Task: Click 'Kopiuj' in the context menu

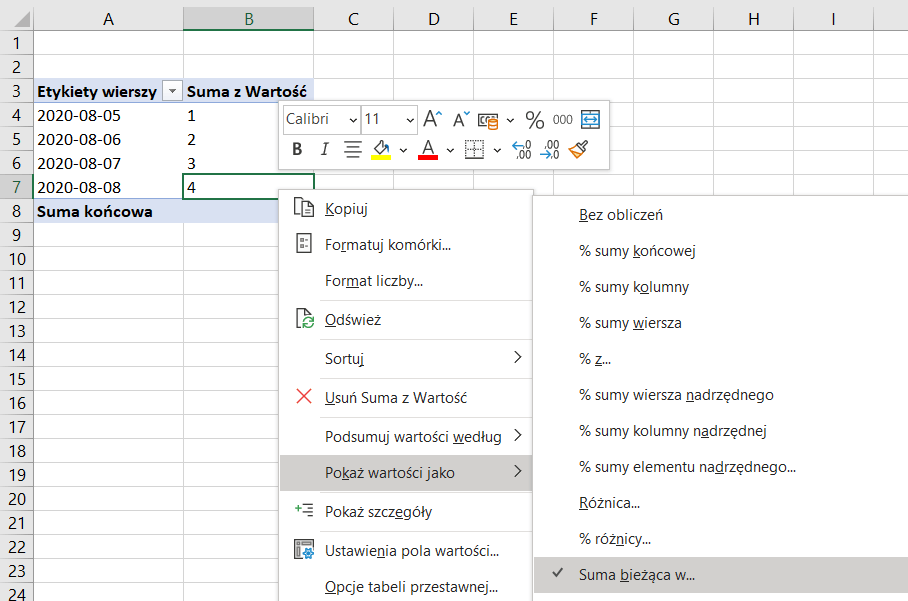Action: [346, 209]
